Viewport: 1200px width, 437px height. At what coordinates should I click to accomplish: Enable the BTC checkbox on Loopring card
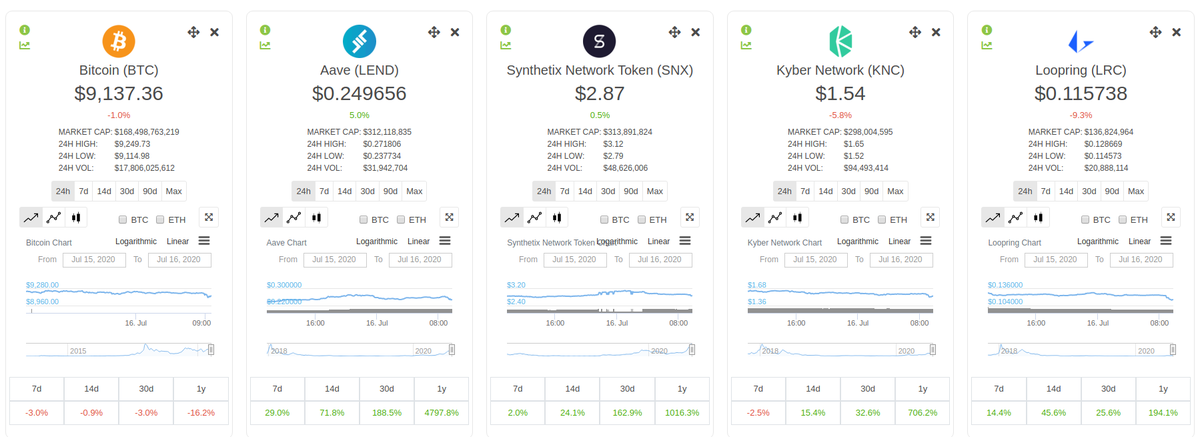tap(1085, 219)
